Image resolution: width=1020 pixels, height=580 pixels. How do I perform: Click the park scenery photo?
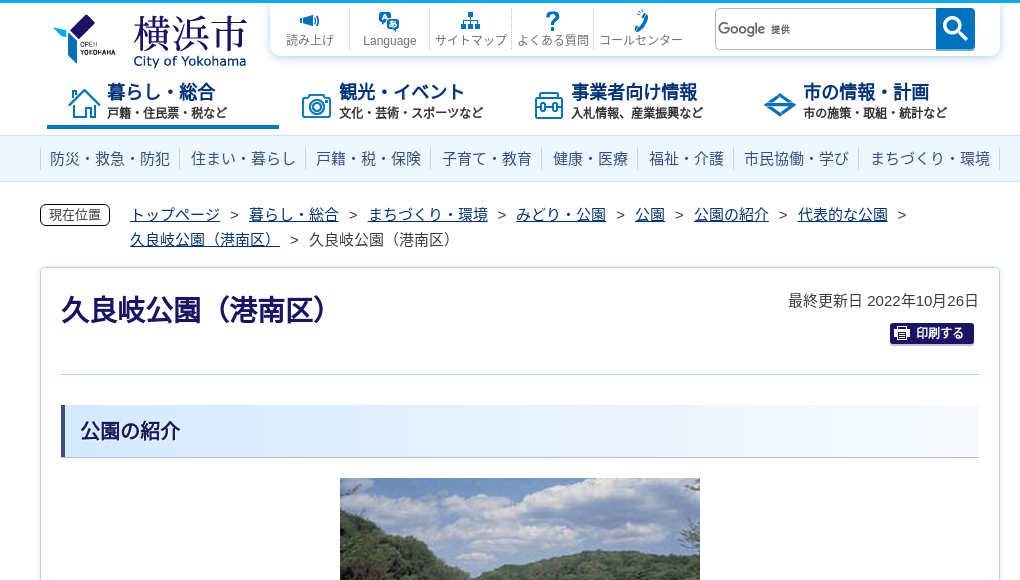point(520,528)
